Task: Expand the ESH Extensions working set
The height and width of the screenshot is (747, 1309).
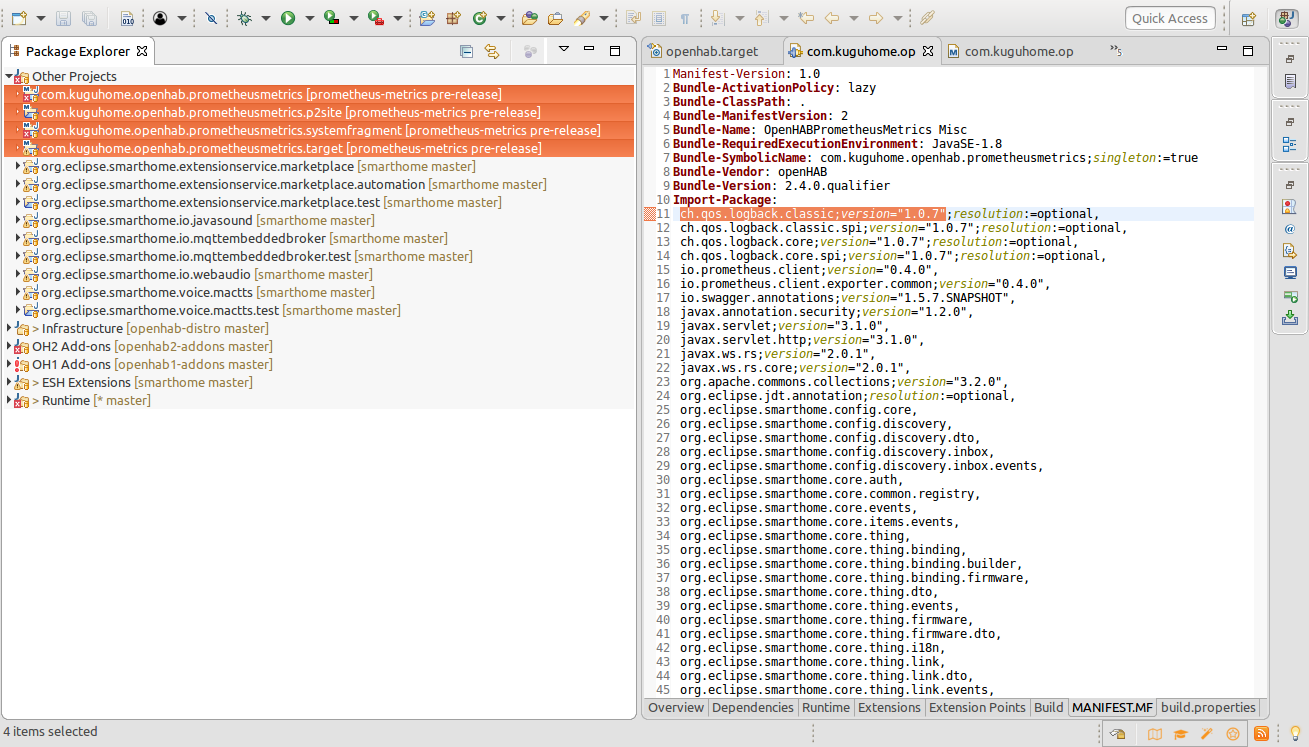Action: click(x=9, y=382)
